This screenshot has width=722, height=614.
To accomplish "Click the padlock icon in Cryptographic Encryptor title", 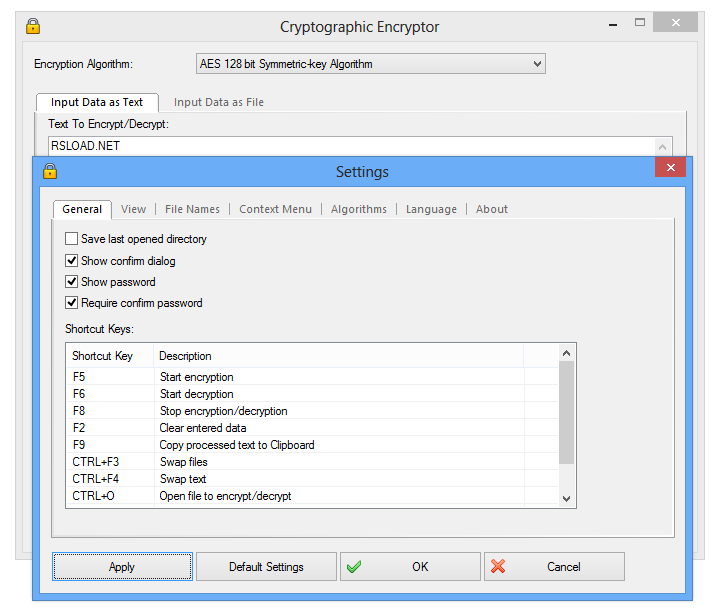I will pyautogui.click(x=33, y=26).
